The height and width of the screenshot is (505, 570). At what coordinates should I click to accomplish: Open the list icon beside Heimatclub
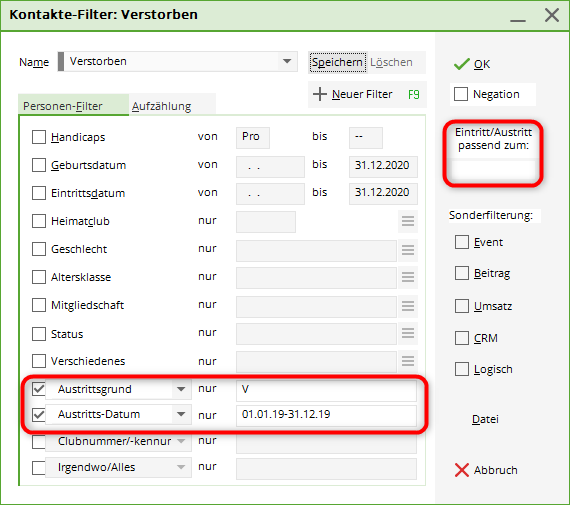408,221
